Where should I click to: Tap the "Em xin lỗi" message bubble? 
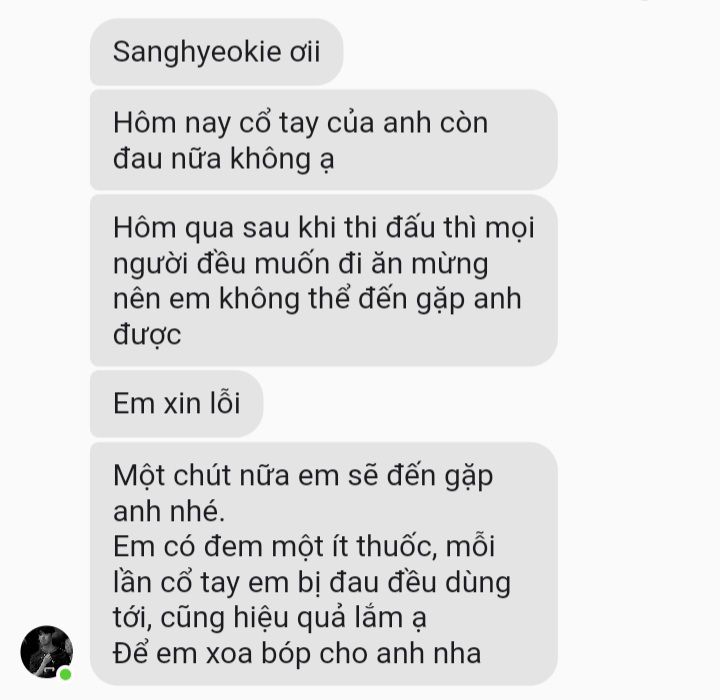click(176, 404)
